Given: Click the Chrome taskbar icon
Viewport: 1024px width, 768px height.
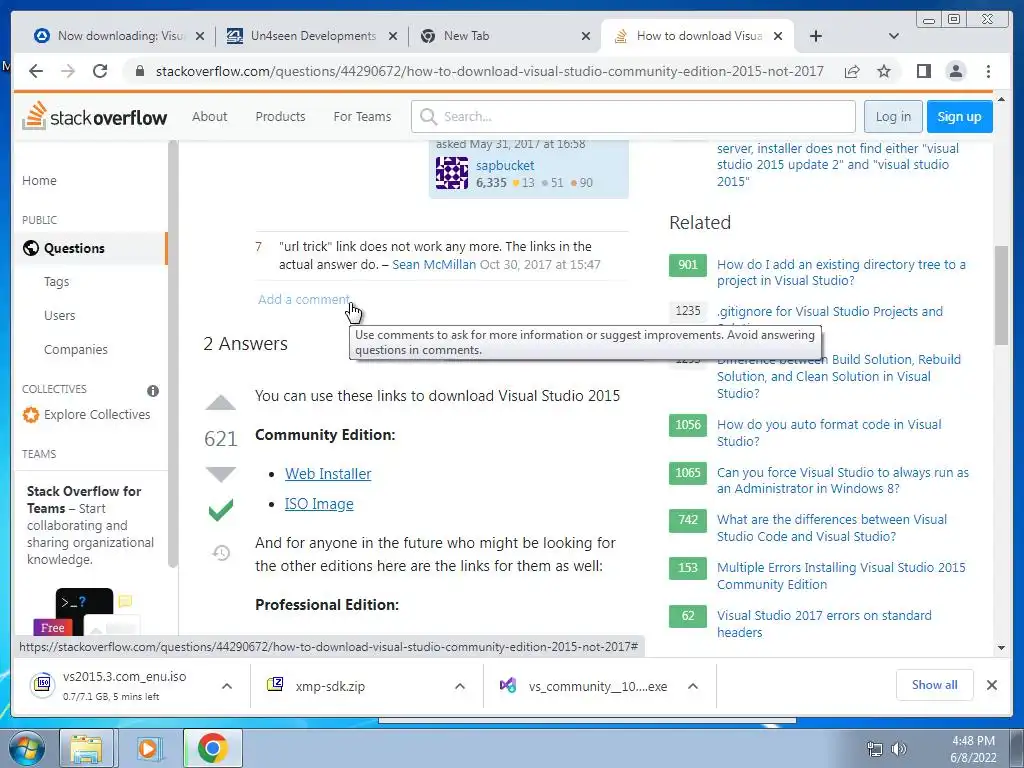Looking at the screenshot, I should coord(212,748).
